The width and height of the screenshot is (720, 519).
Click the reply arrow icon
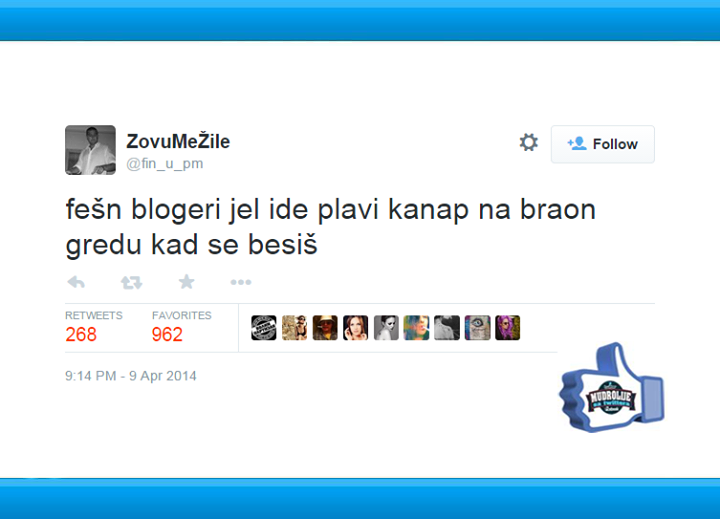click(76, 282)
